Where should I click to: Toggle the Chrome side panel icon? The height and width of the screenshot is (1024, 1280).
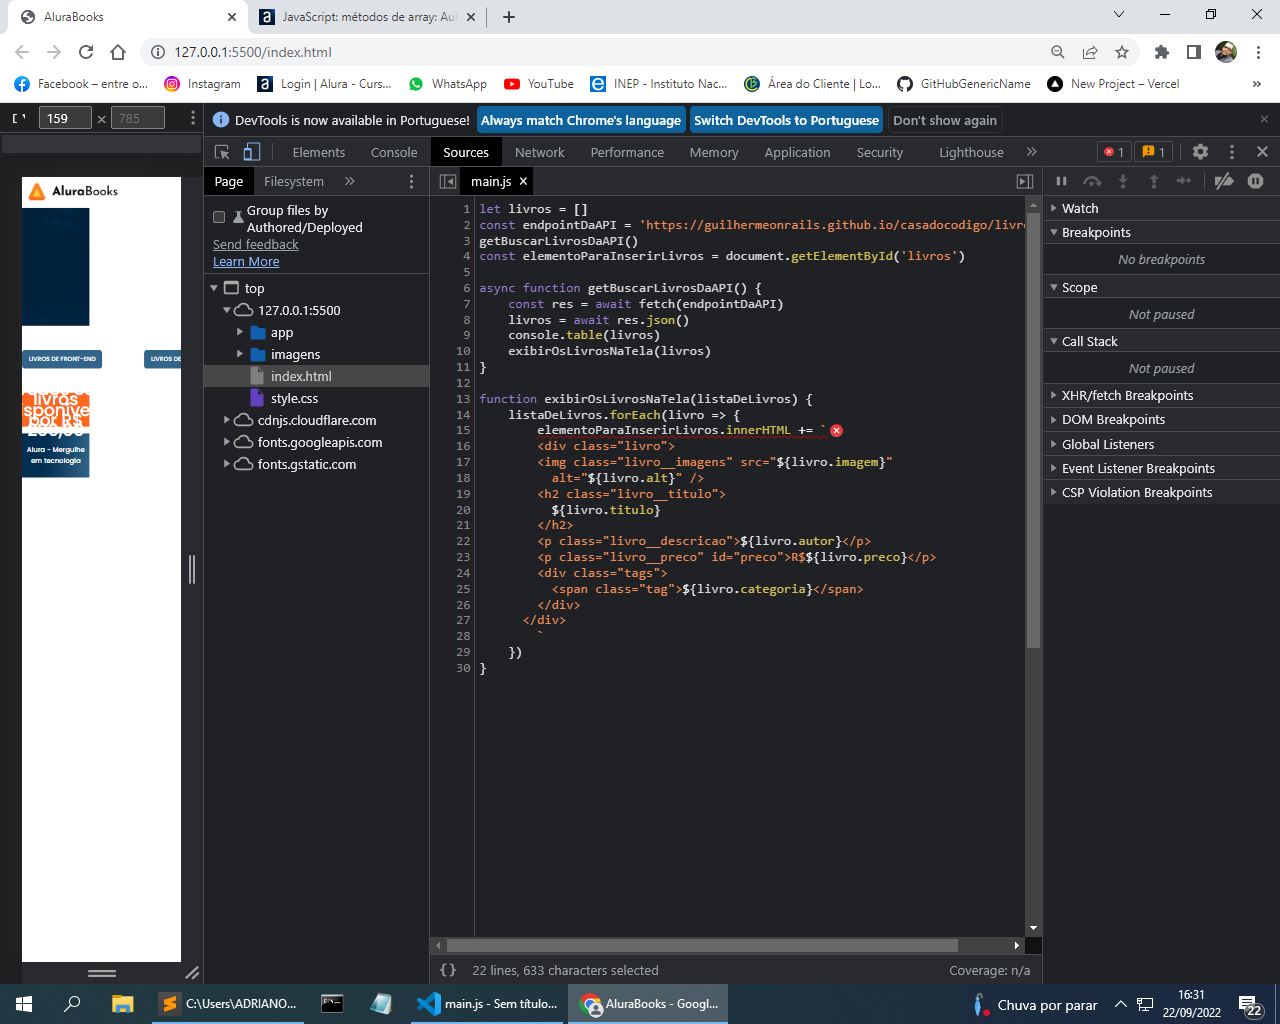pyautogui.click(x=1194, y=52)
